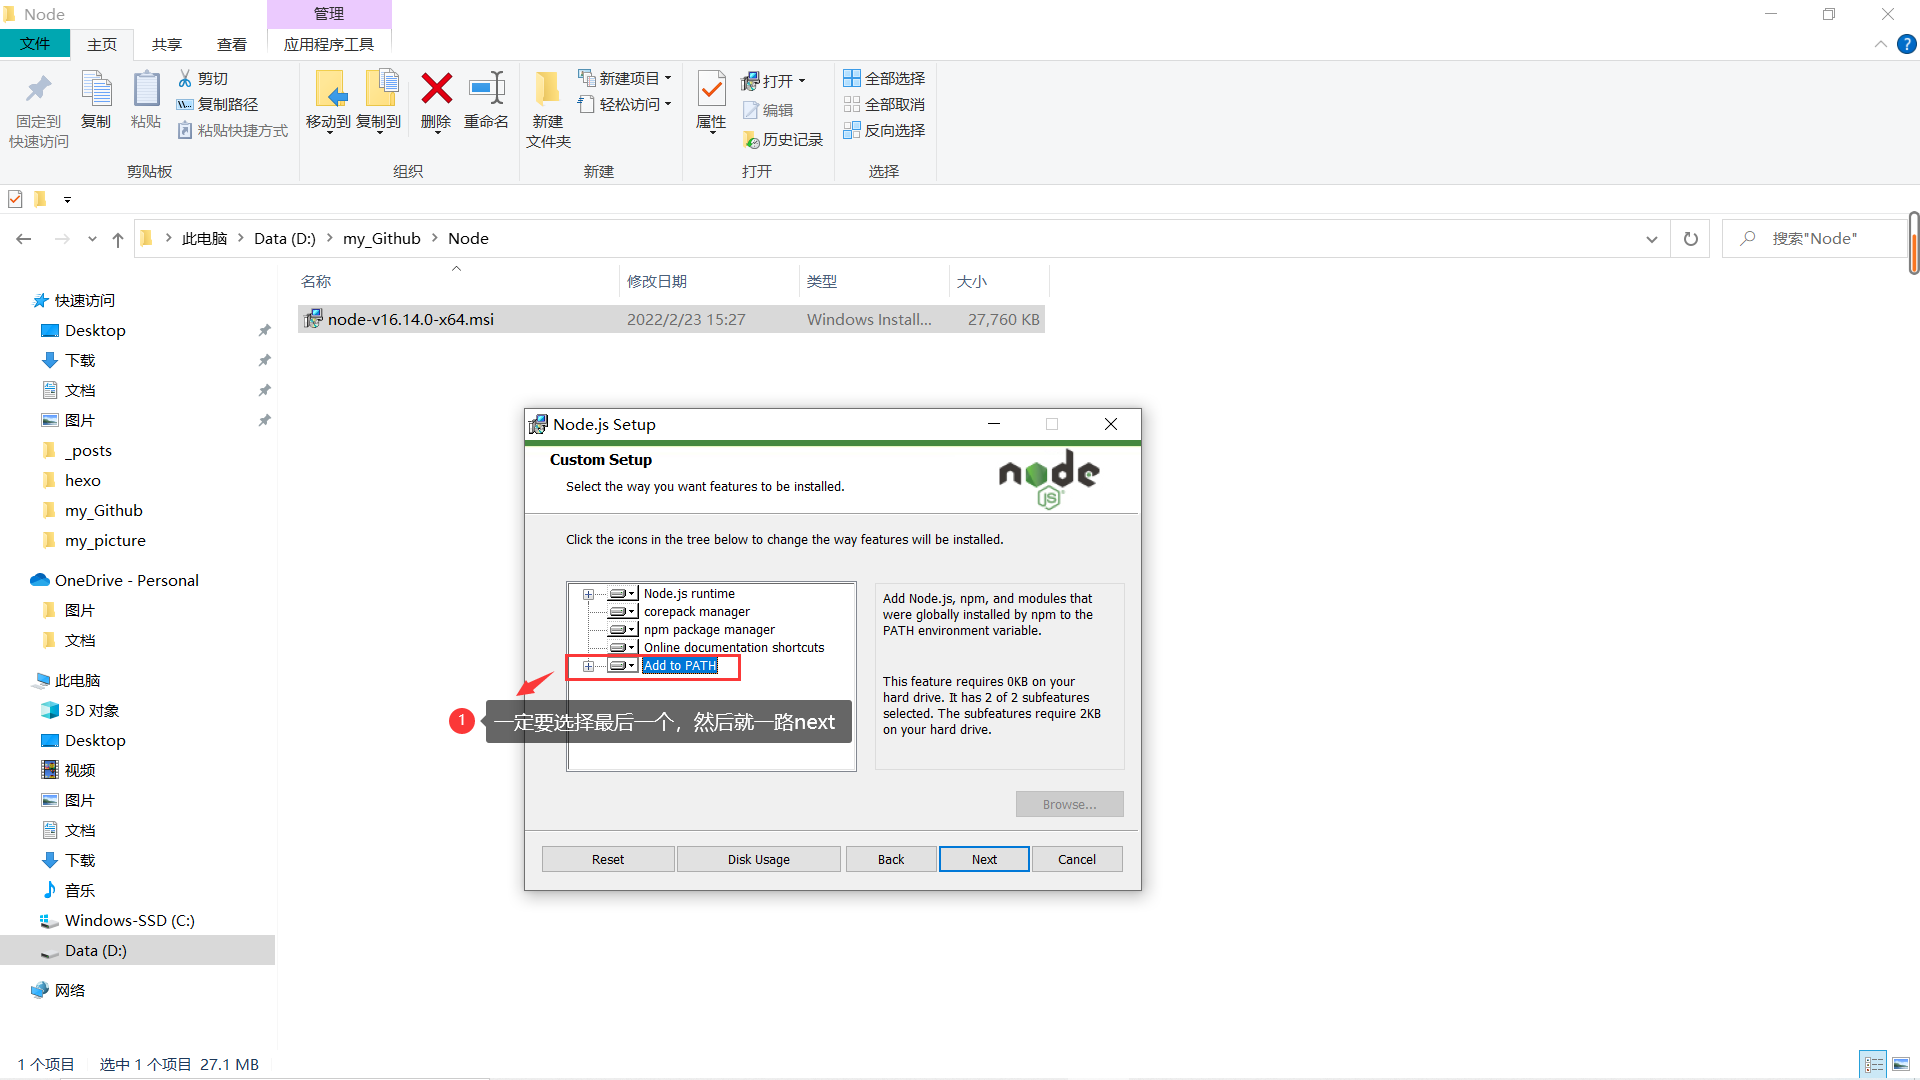Select 3D Objects (3D 对象) folder

92,710
